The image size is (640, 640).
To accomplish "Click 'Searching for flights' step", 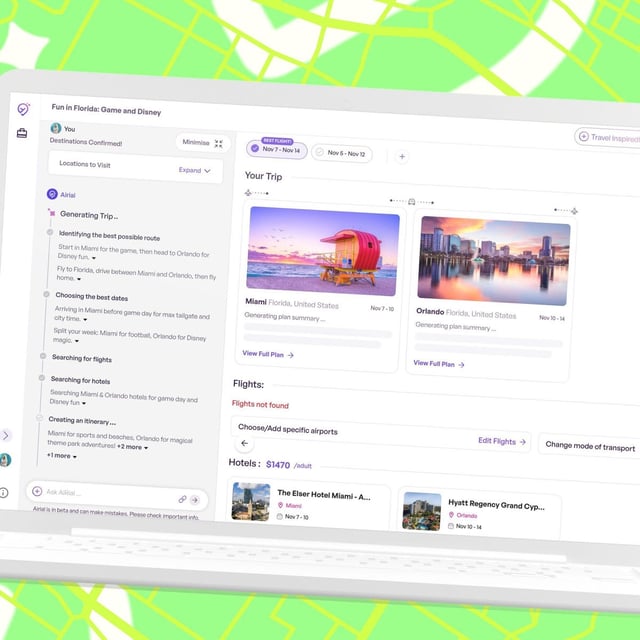I will point(82,358).
